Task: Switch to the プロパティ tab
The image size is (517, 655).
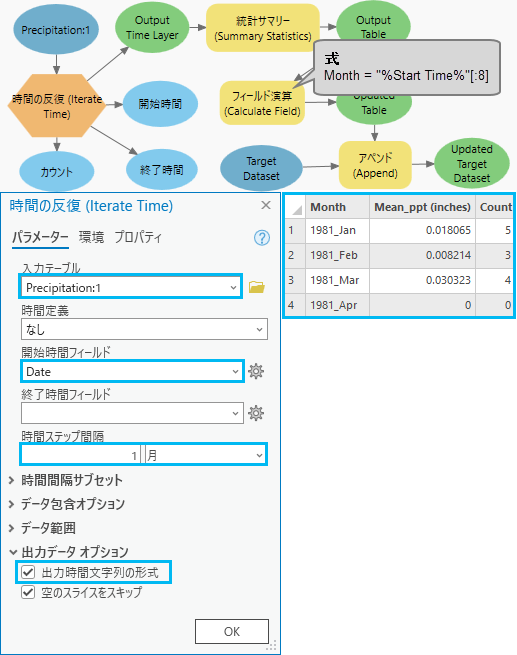Action: [x=138, y=238]
